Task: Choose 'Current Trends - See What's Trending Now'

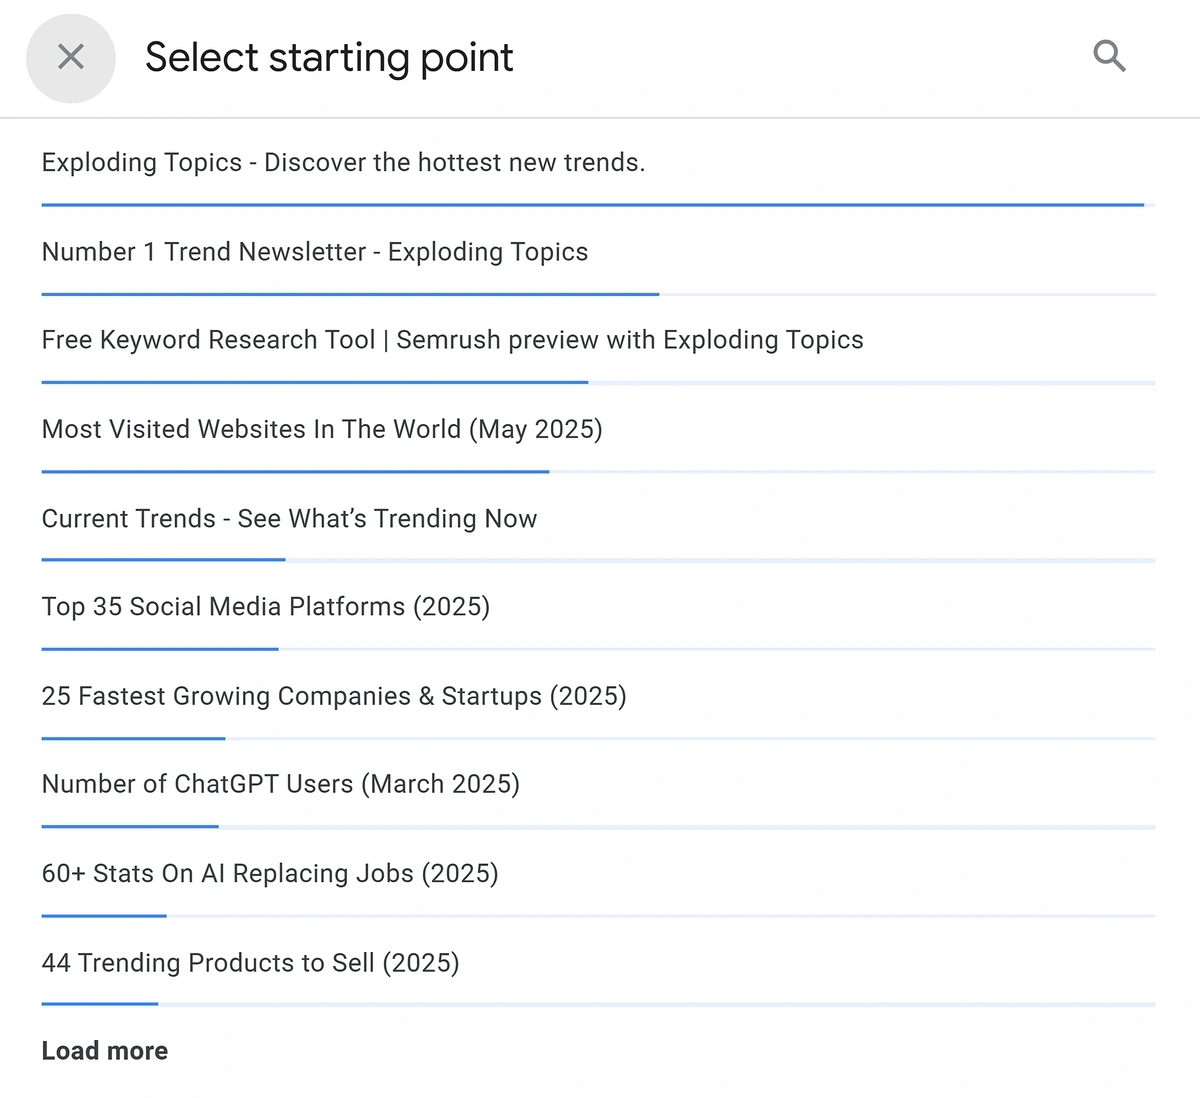Action: (289, 518)
